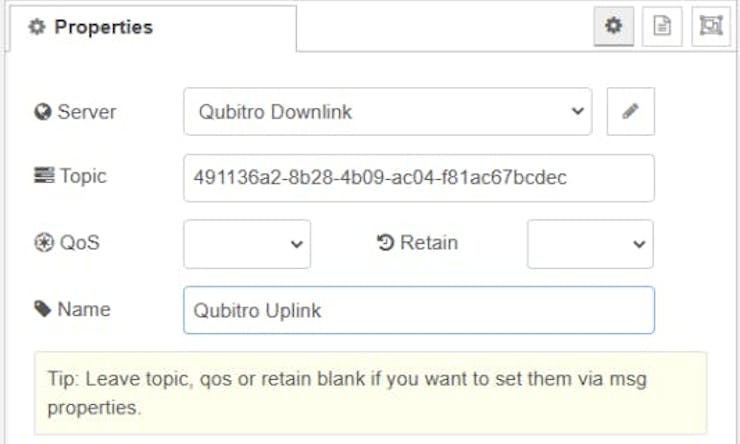The height and width of the screenshot is (444, 740).
Task: Click the QoS field label
Action: point(80,243)
